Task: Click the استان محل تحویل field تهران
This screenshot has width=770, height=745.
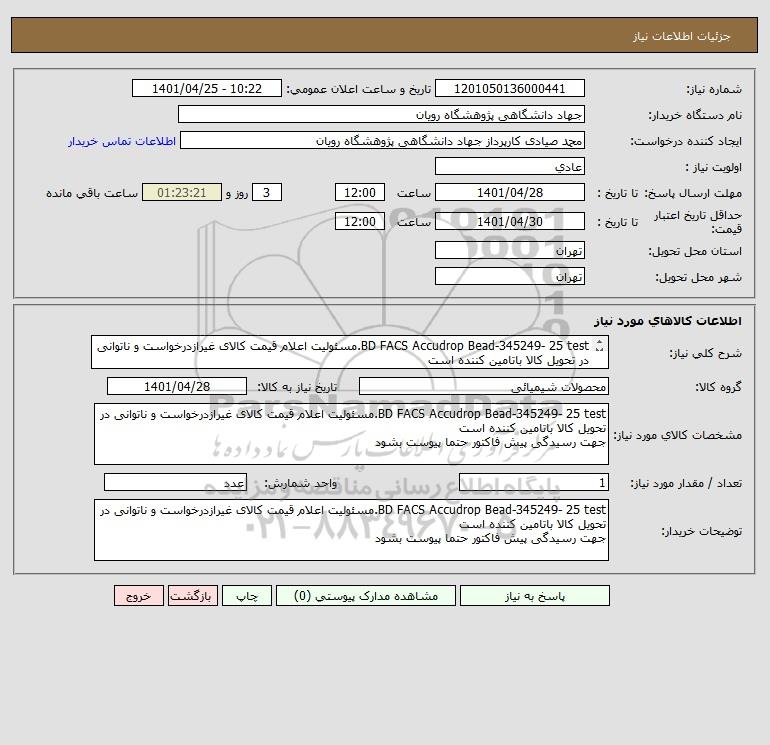Action: point(510,250)
